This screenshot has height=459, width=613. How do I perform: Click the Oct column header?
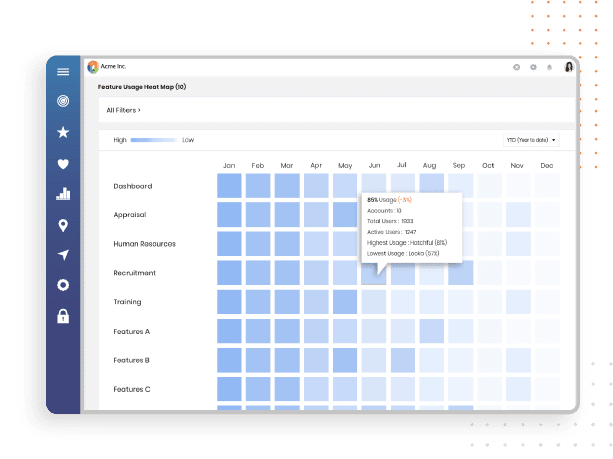[488, 166]
